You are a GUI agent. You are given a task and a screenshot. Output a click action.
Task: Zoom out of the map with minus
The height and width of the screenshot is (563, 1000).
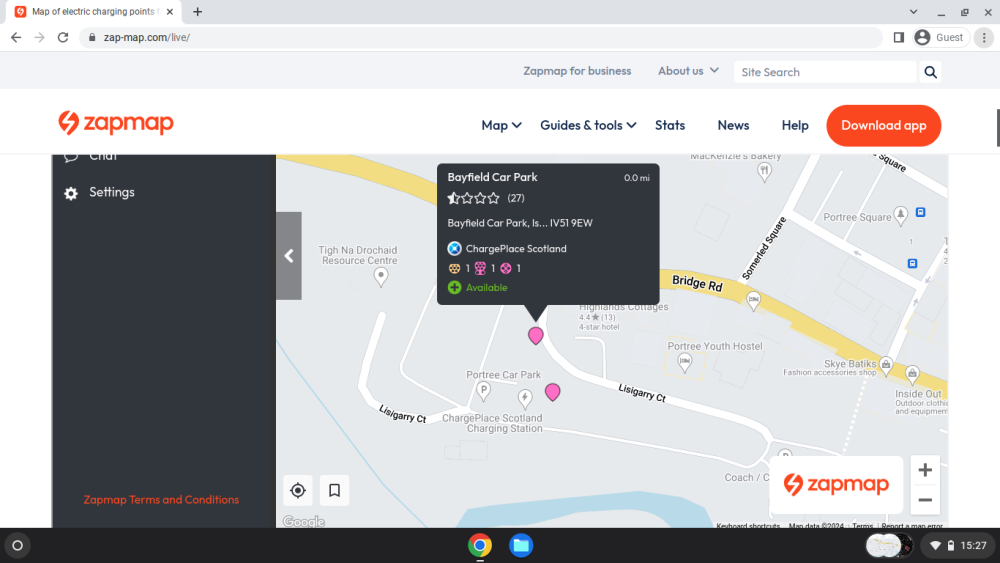(925, 500)
